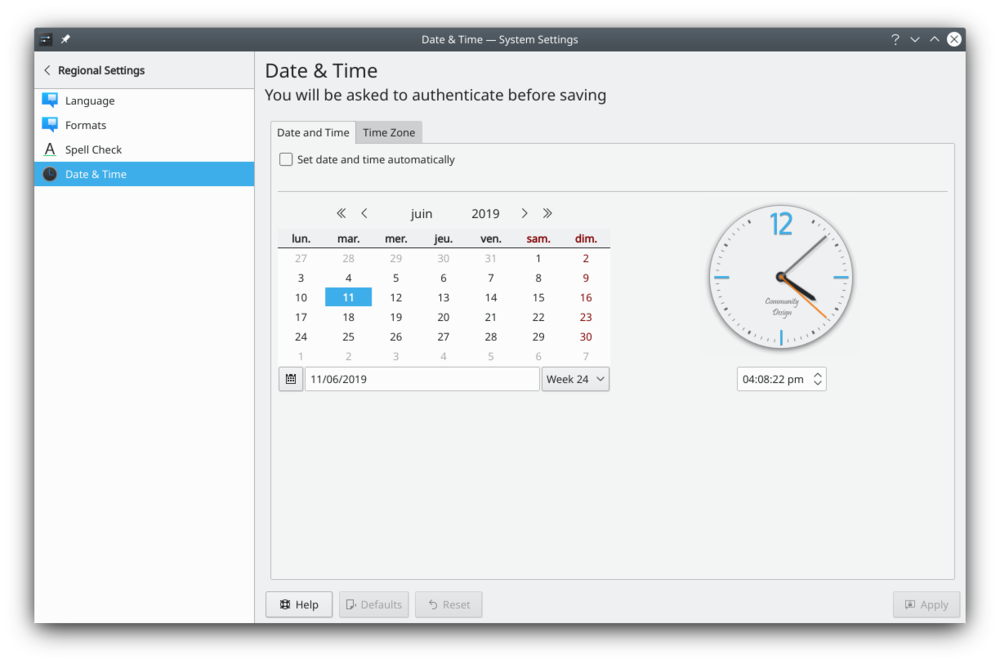The height and width of the screenshot is (664, 1000).
Task: Click the date input field showing 11/06/2019
Action: 421,379
